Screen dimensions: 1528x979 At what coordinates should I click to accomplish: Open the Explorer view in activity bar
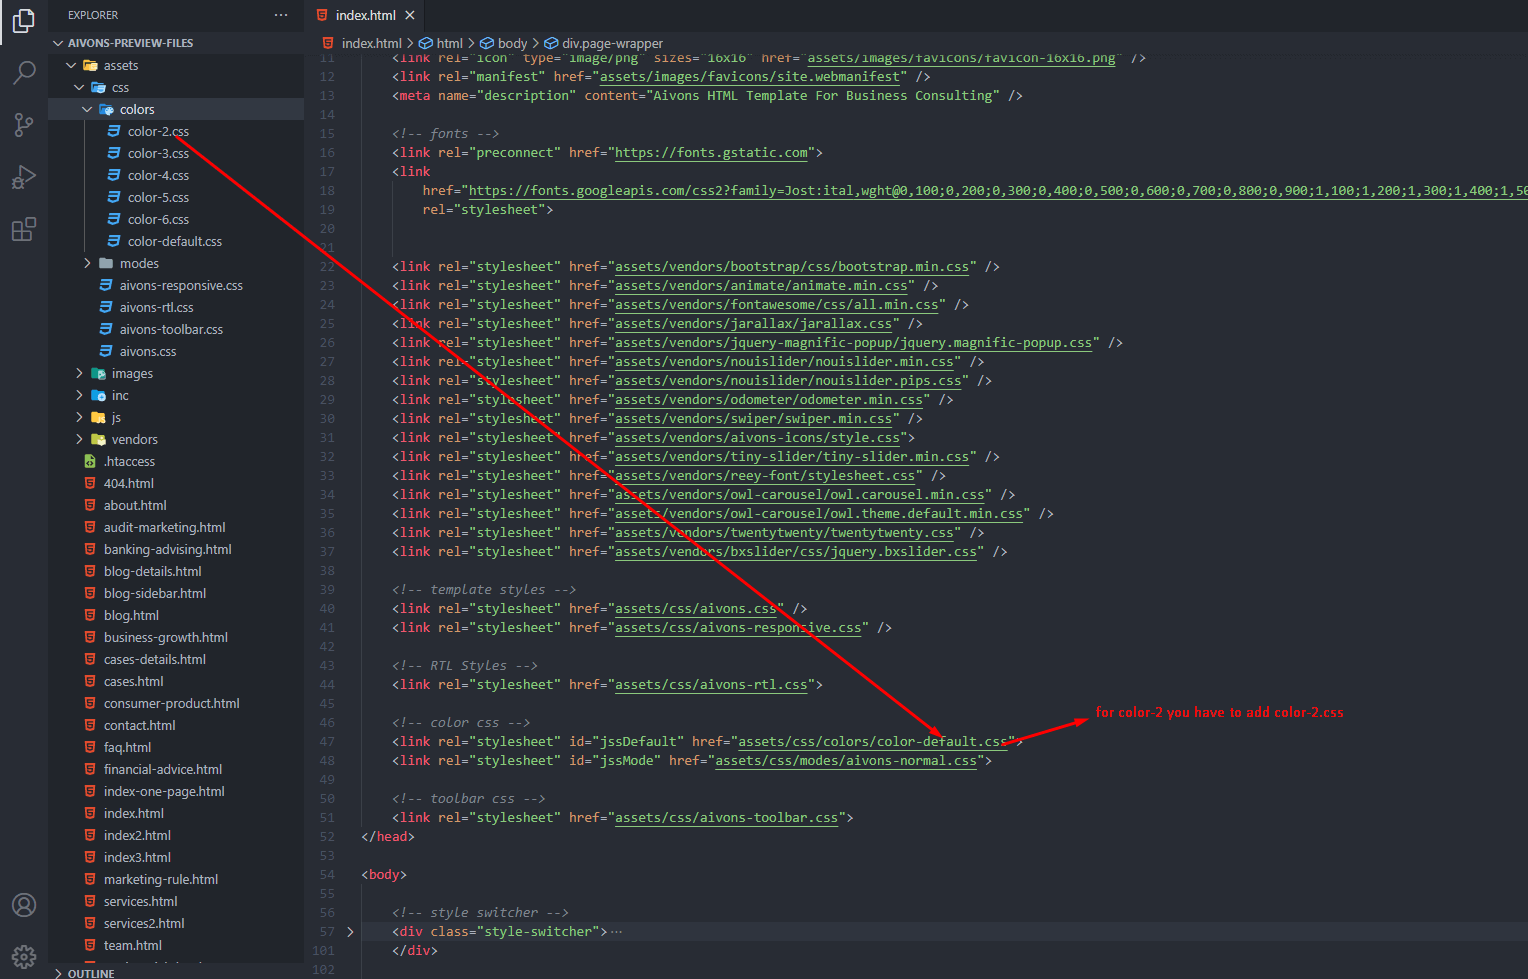[x=24, y=21]
